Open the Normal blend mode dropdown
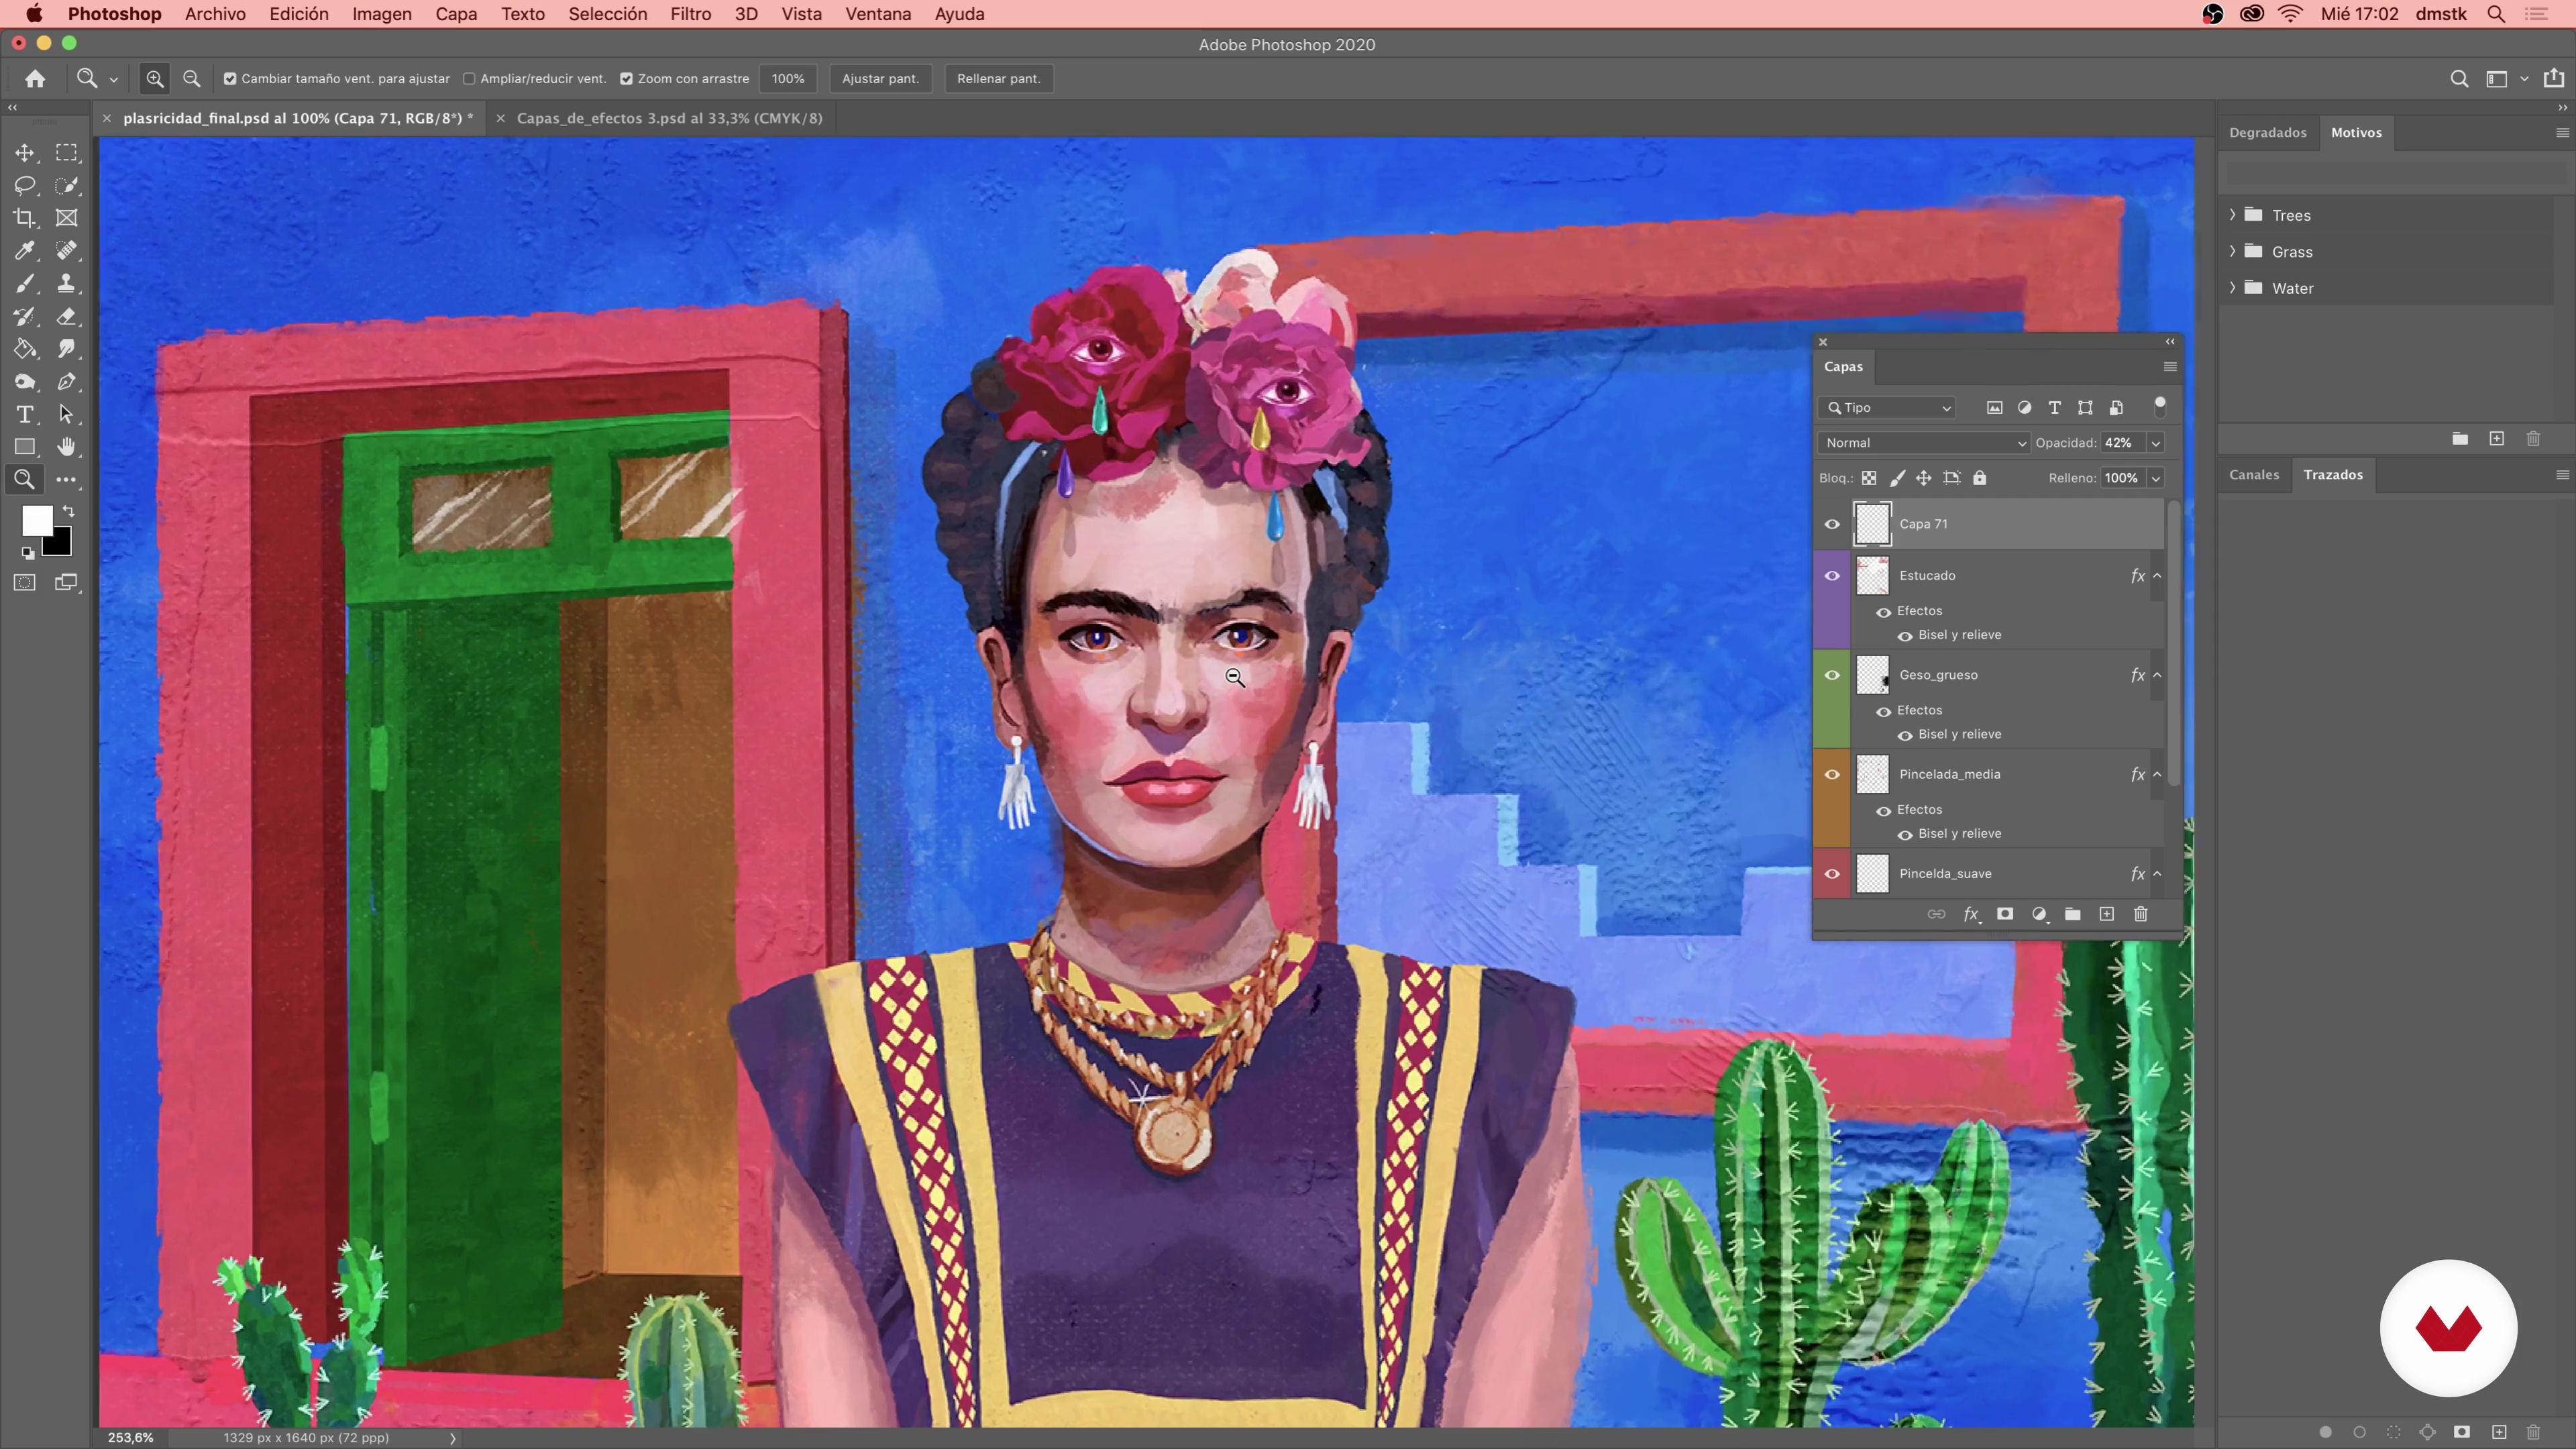 (1924, 443)
